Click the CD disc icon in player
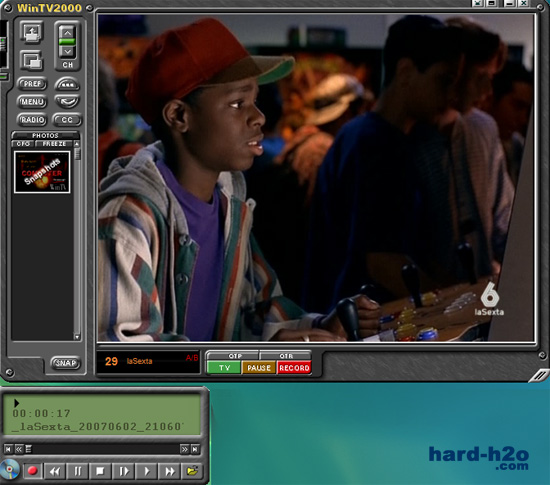Screen dimensions: 550x485 9,469
